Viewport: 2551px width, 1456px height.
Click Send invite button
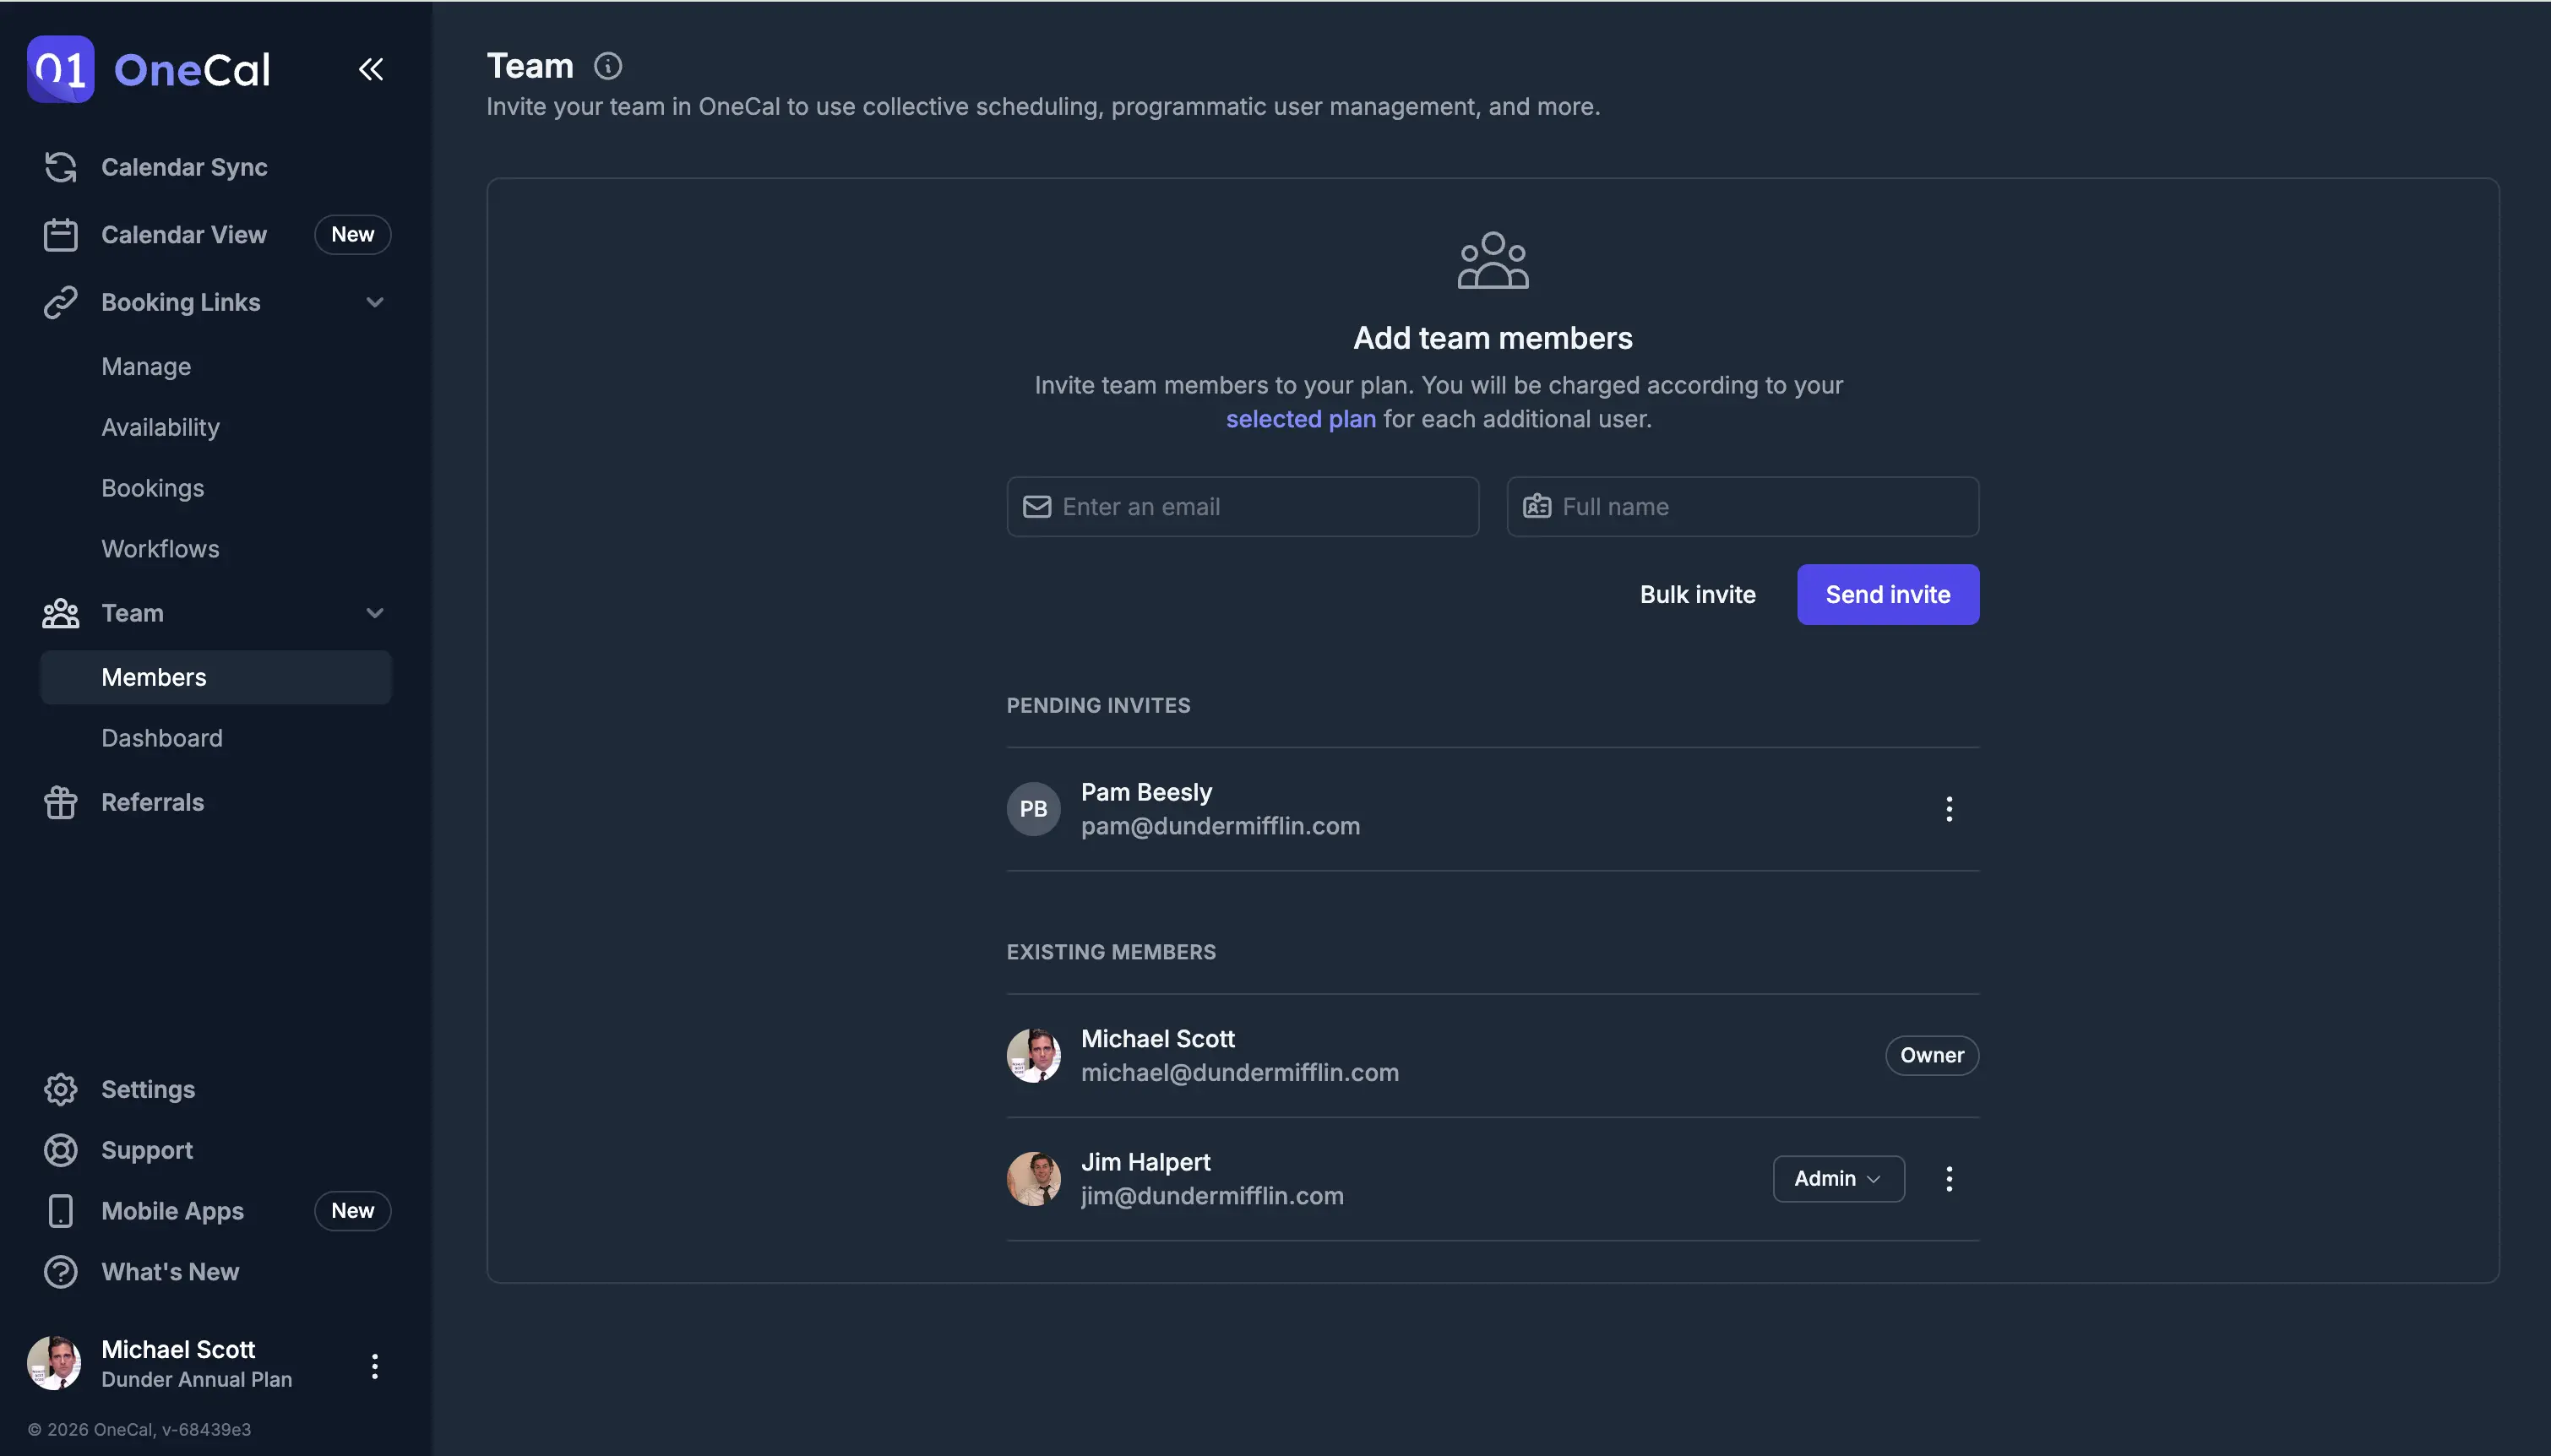click(1888, 595)
